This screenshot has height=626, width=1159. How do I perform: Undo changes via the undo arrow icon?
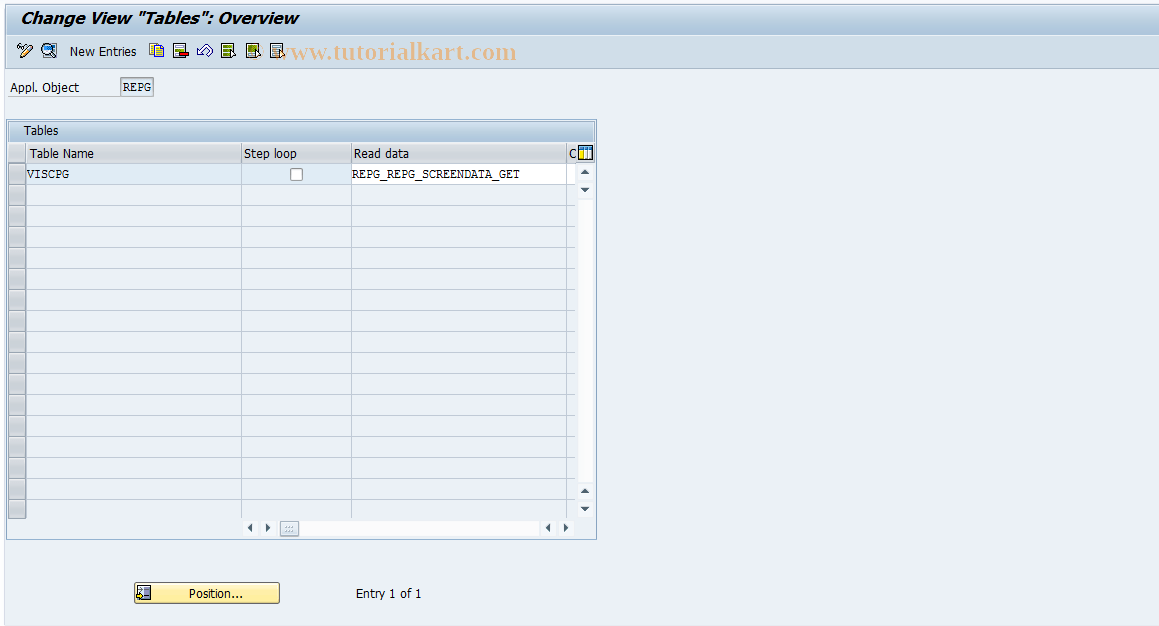tap(204, 50)
